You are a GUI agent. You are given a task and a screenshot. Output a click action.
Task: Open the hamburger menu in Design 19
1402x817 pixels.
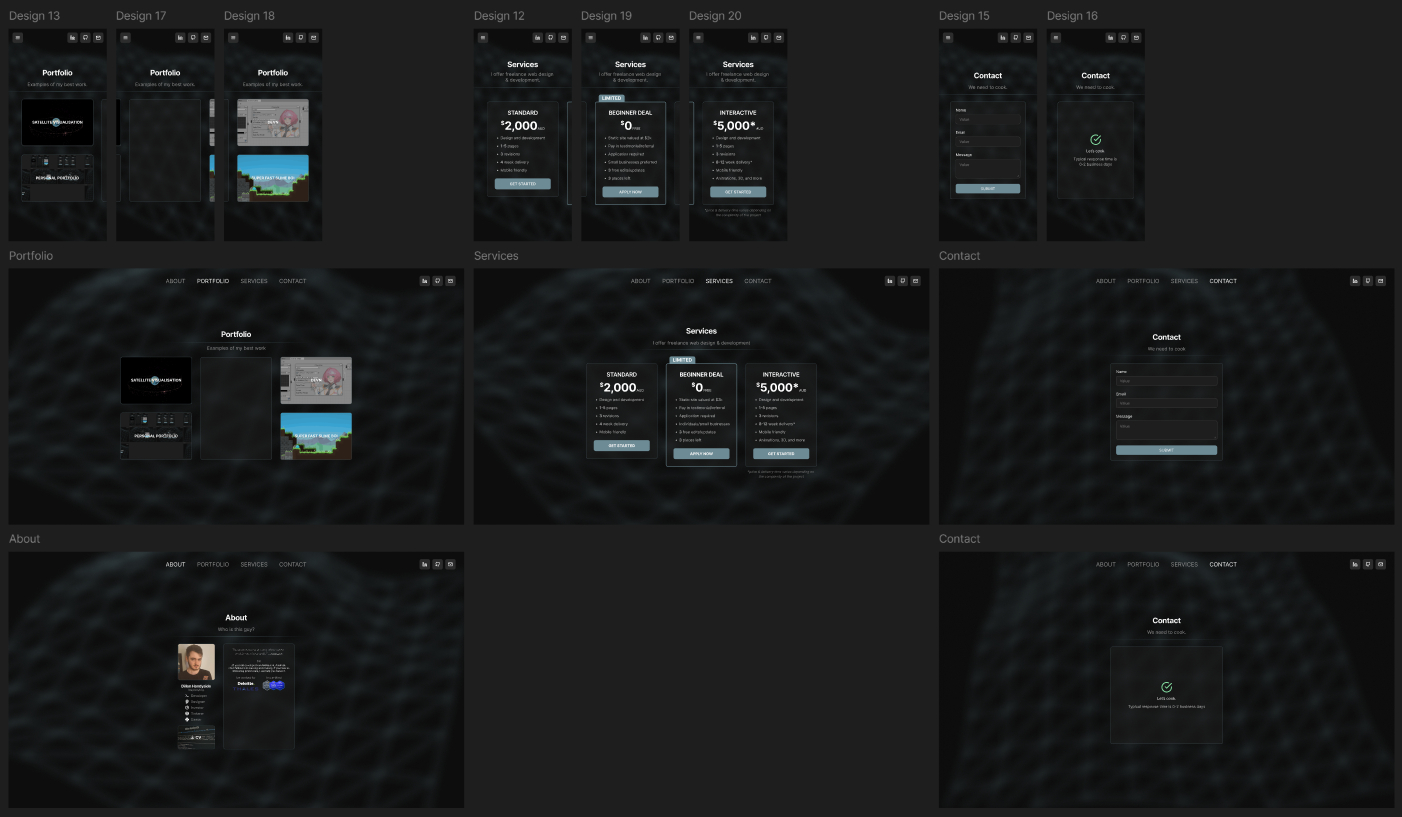coord(590,38)
